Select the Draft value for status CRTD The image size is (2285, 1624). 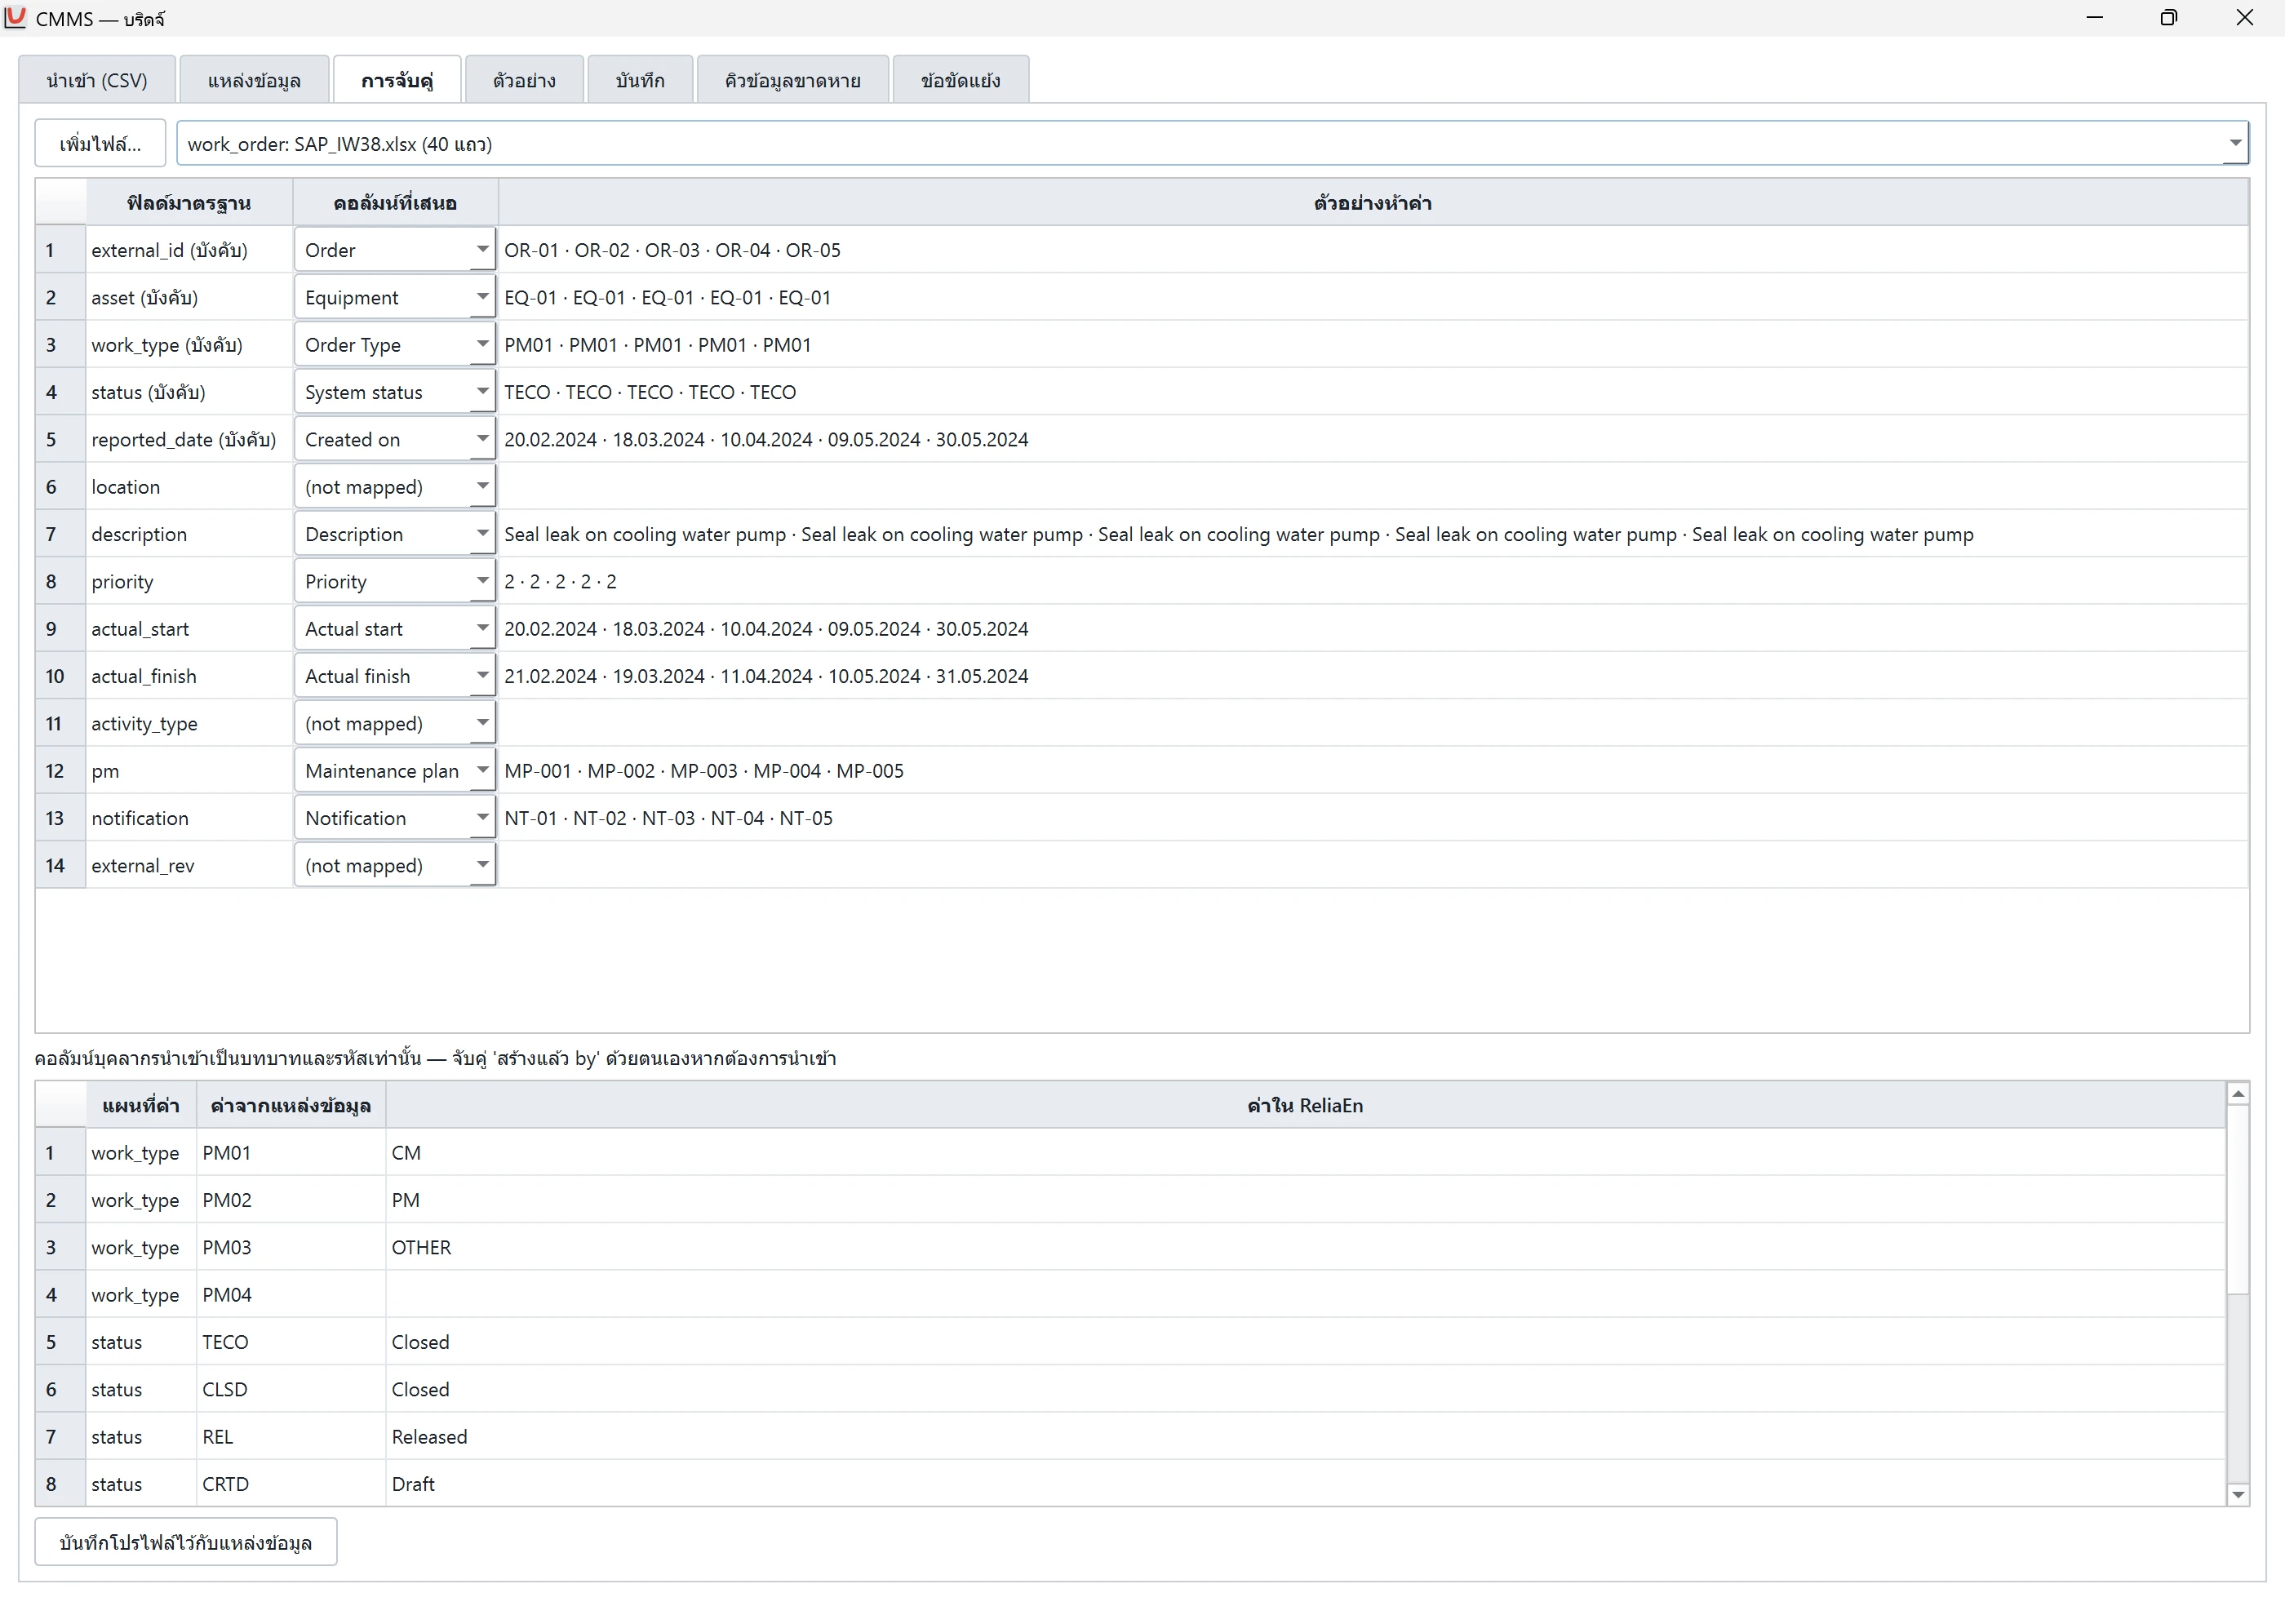(1305, 1483)
